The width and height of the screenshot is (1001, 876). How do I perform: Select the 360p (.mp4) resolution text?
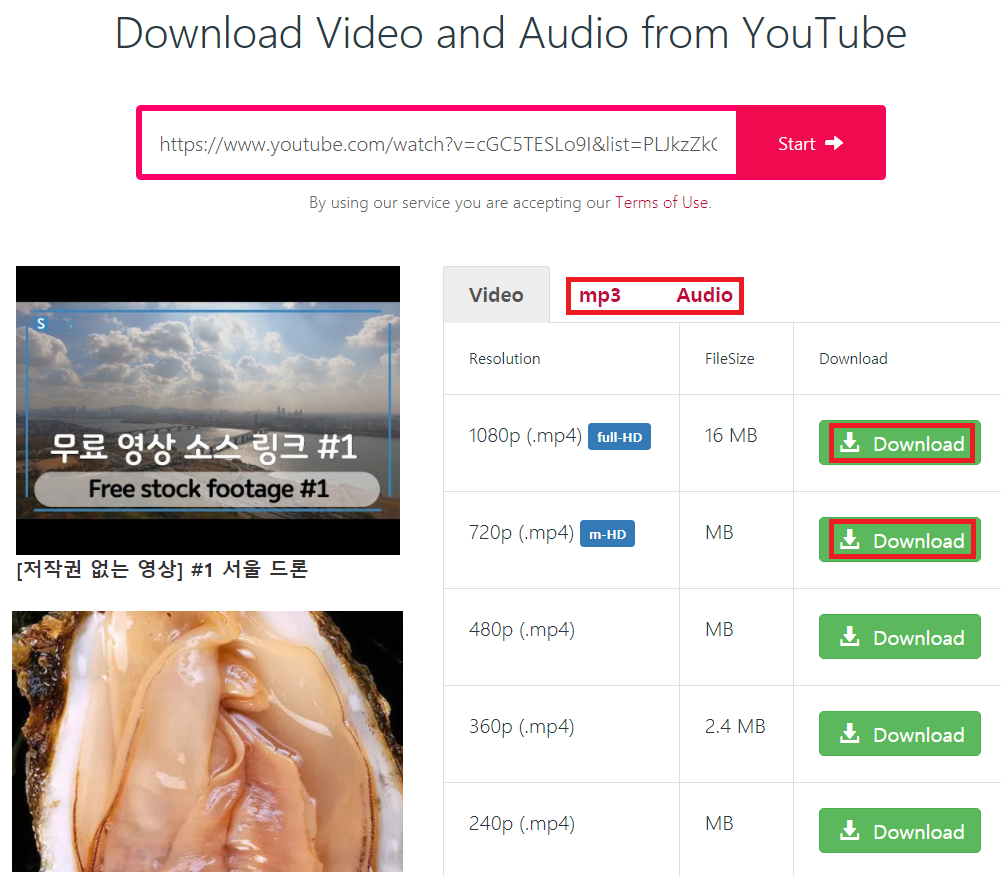(522, 727)
